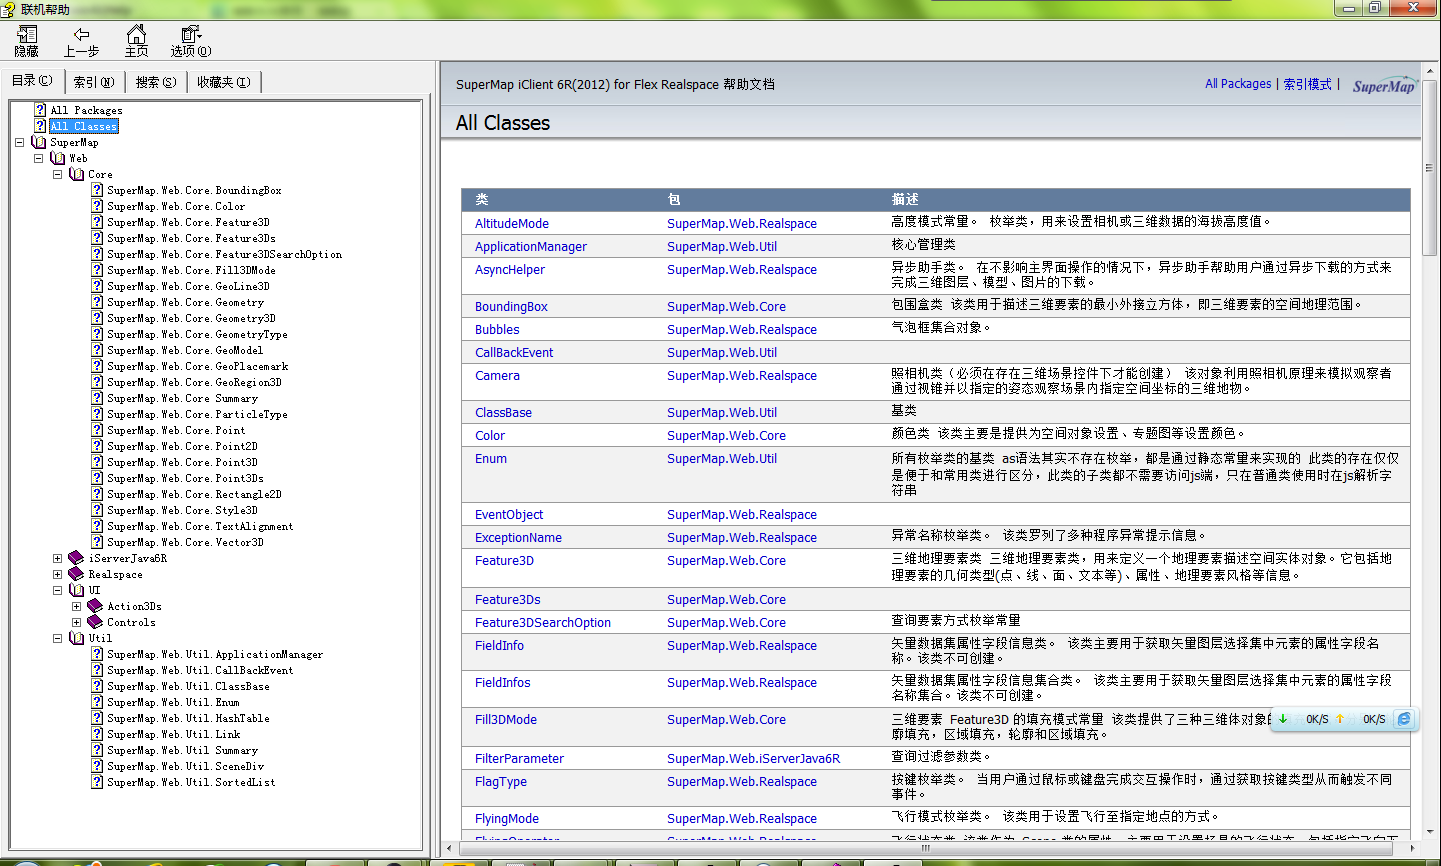The image size is (1441, 866).
Task: Switch to the Search (搜索) tab
Action: point(155,82)
